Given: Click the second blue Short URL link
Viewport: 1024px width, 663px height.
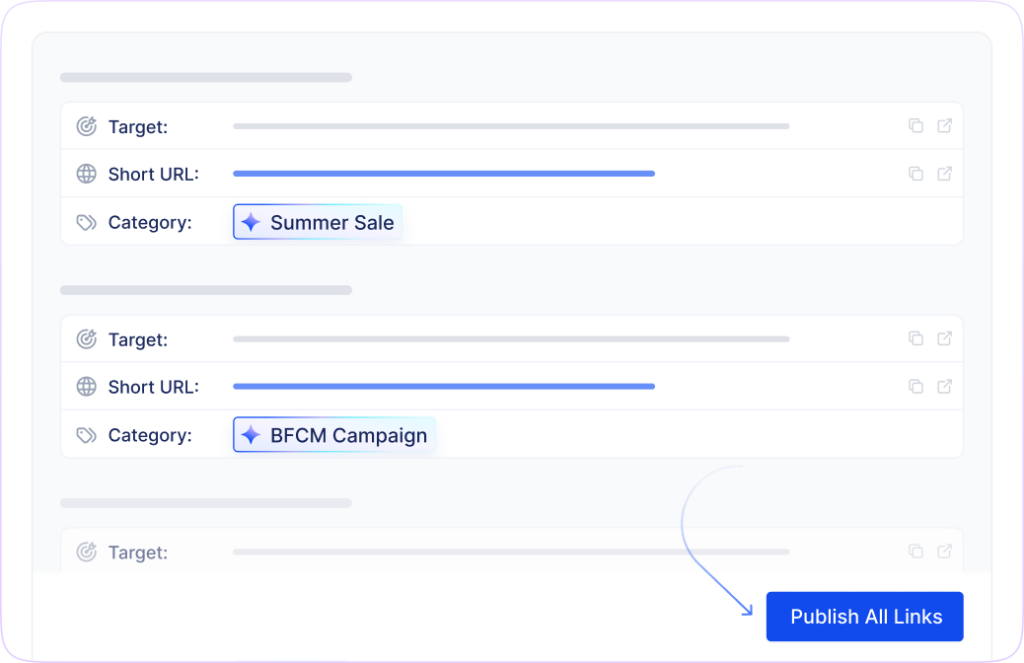Looking at the screenshot, I should (443, 386).
